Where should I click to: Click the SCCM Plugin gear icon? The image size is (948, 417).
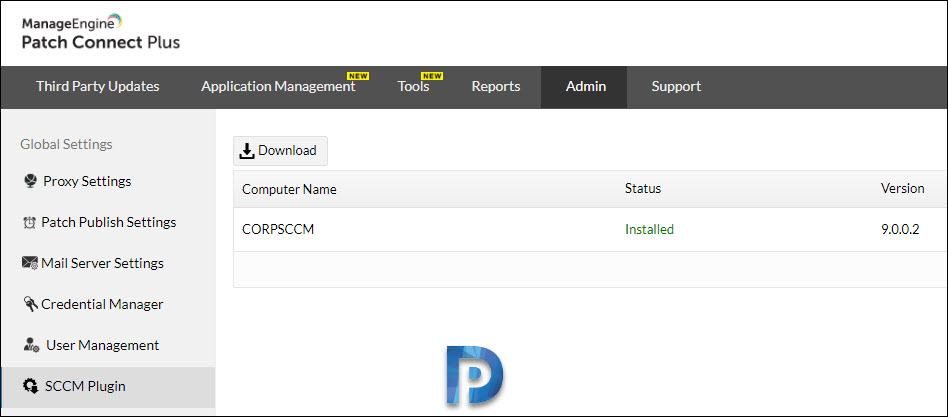coord(30,386)
